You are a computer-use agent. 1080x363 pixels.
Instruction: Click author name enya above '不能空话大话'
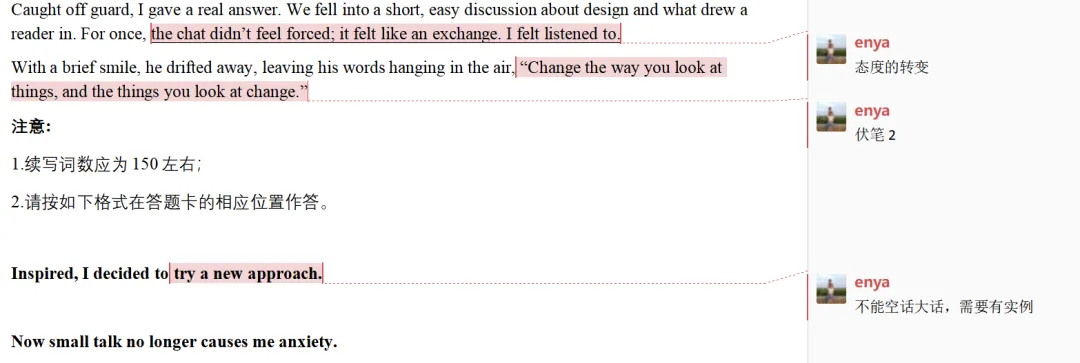click(871, 282)
